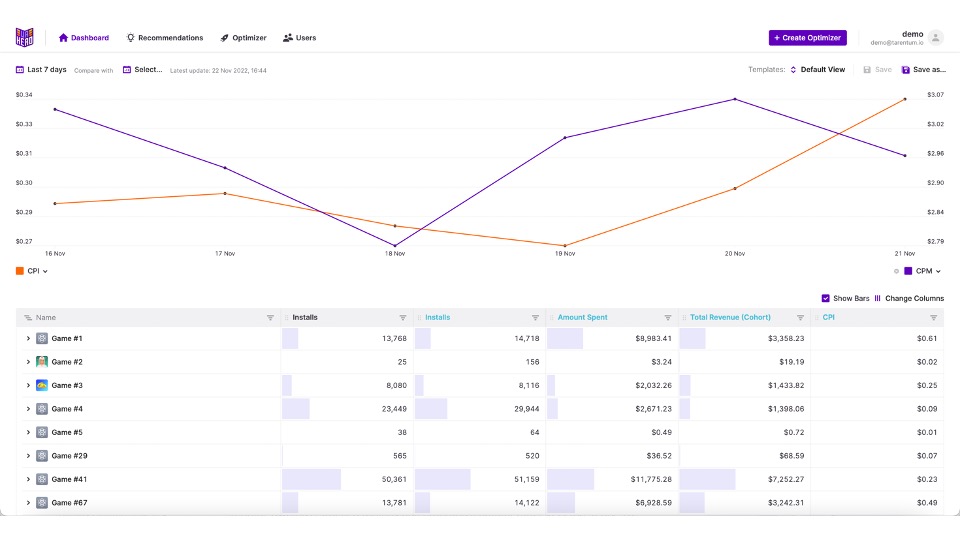Image resolution: width=960 pixels, height=540 pixels.
Task: Click the Save template button
Action: (877, 70)
